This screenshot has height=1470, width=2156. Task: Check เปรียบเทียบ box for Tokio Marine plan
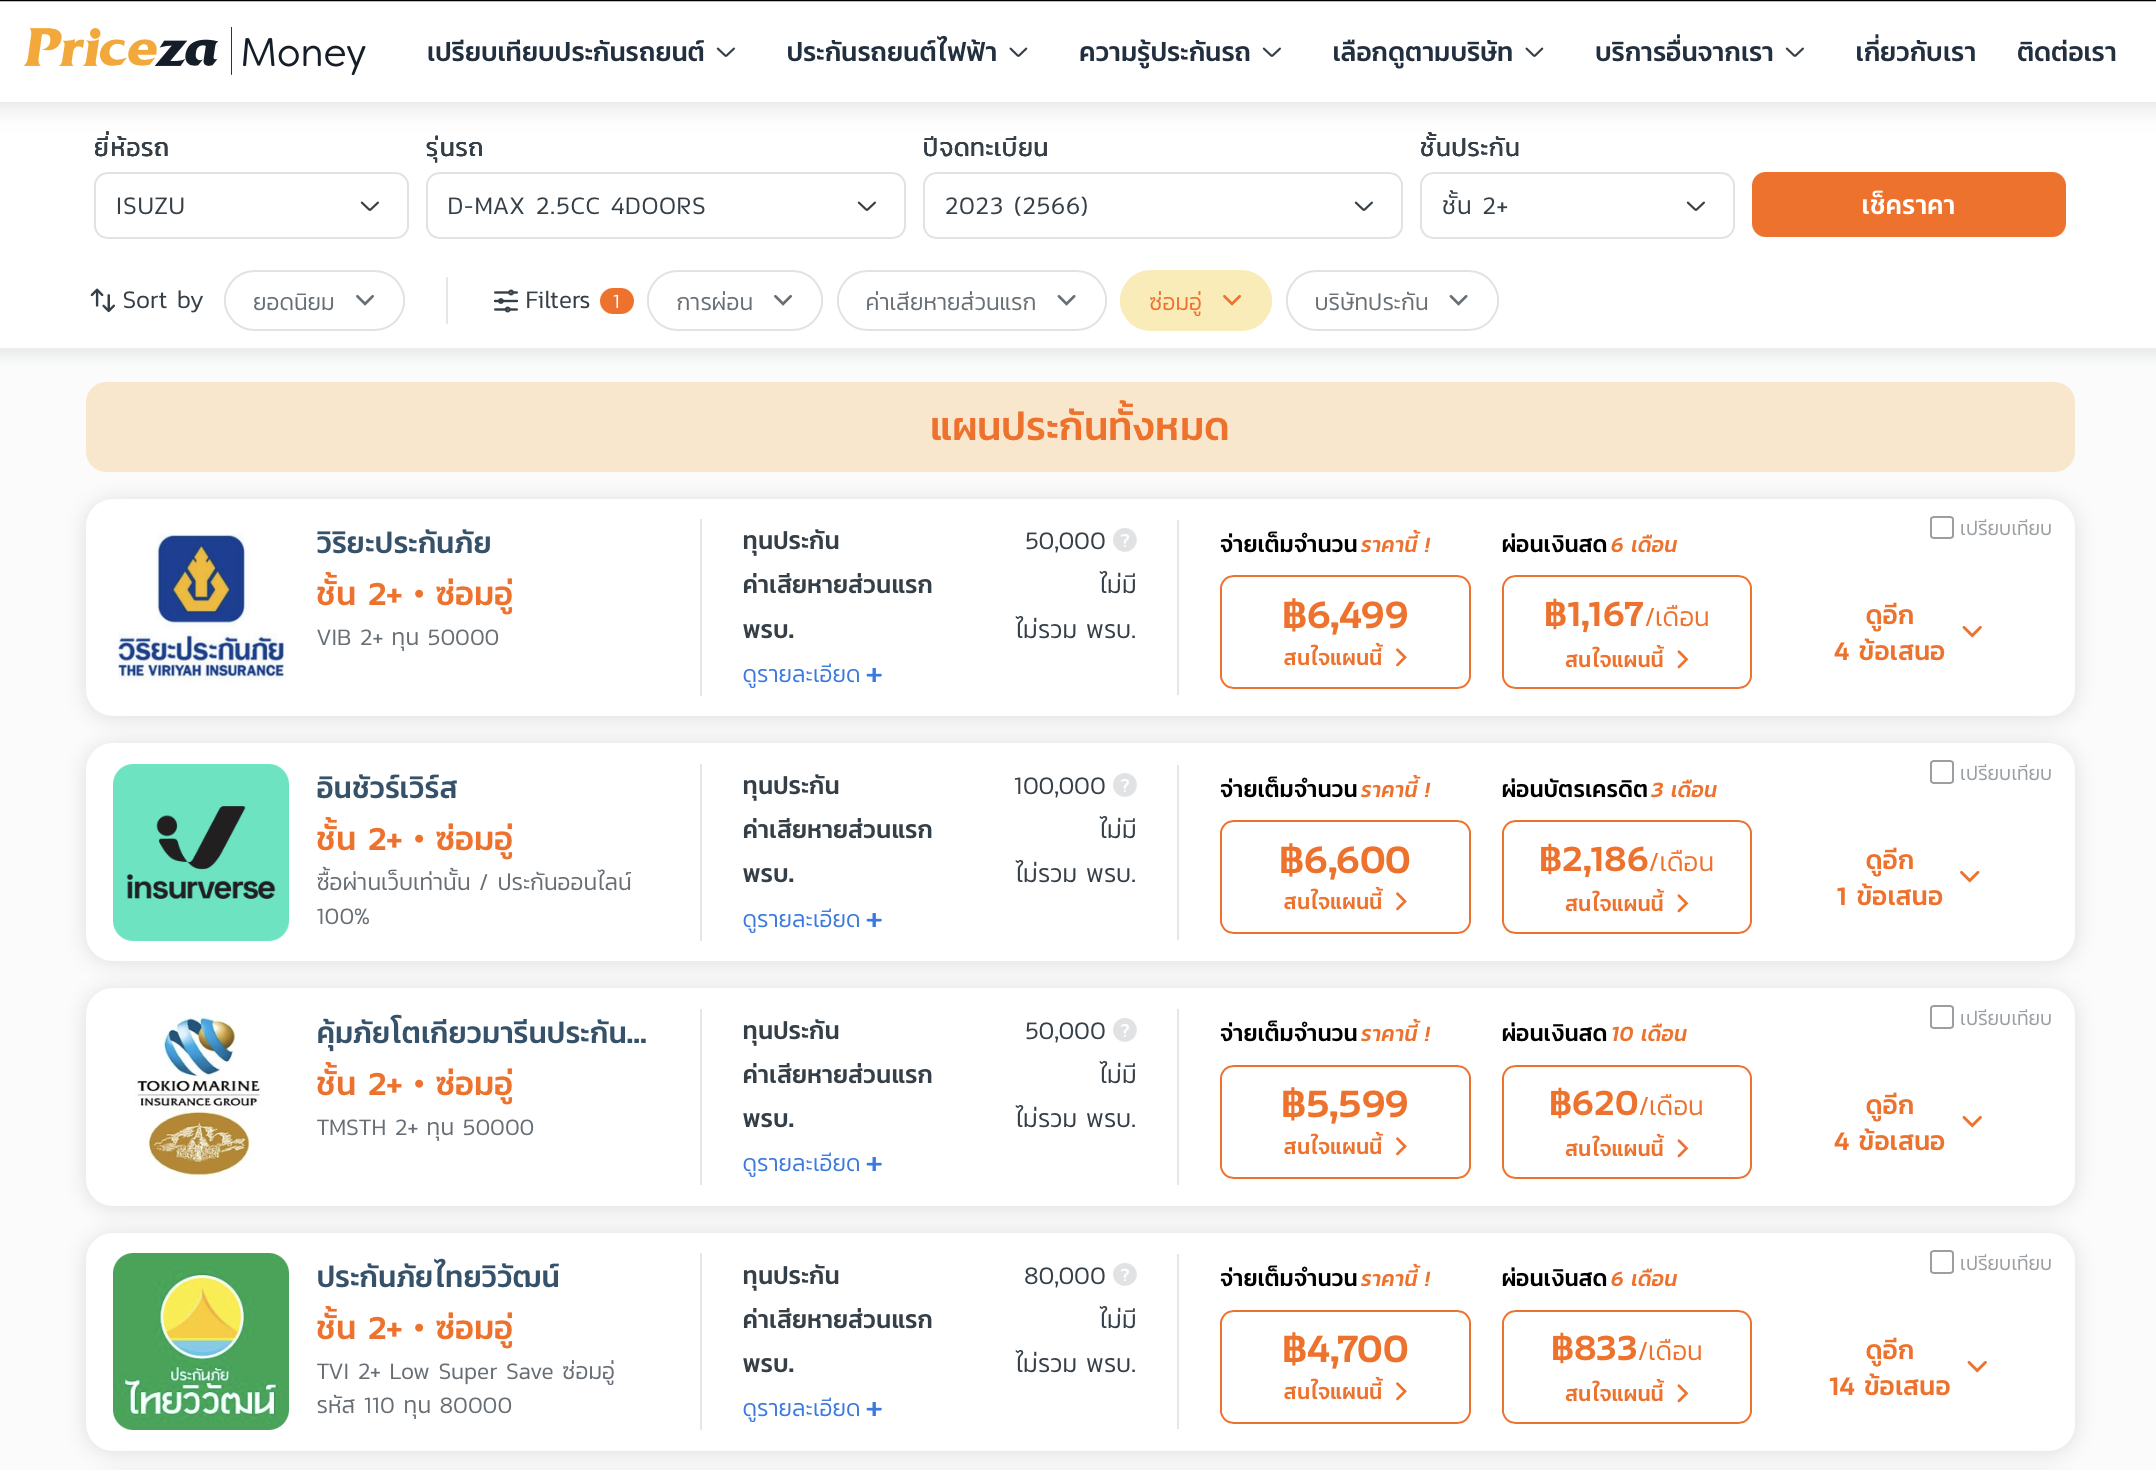1941,1017
